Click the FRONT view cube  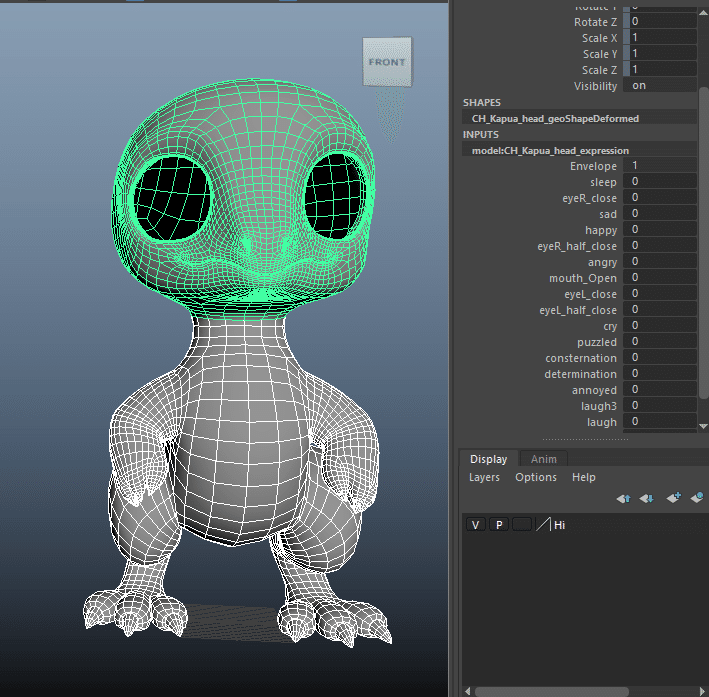click(x=386, y=62)
